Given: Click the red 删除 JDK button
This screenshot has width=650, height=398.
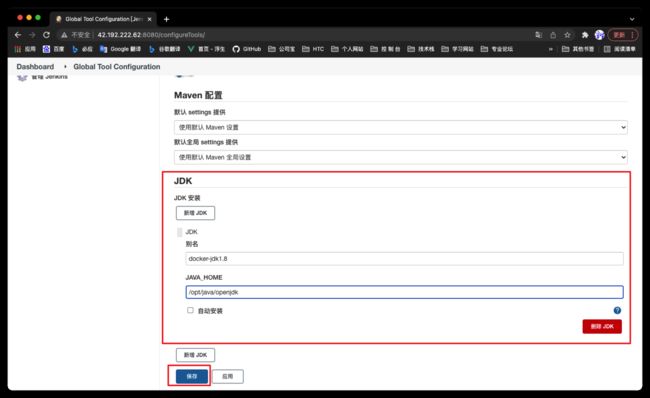Looking at the screenshot, I should (602, 326).
